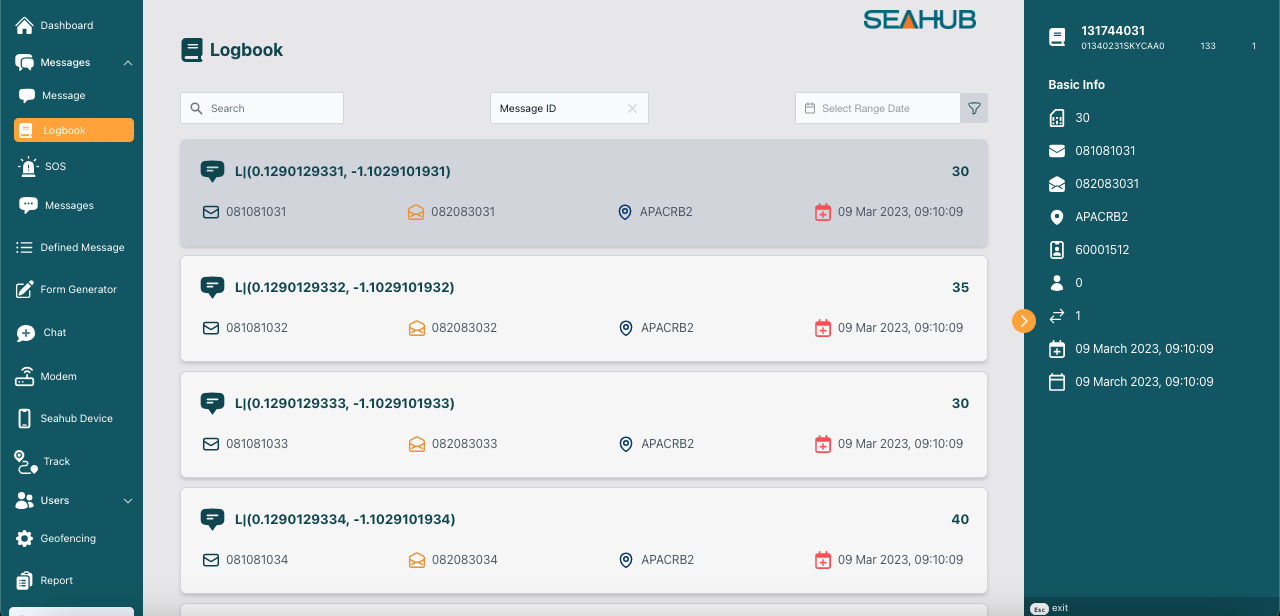The width and height of the screenshot is (1280, 616).
Task: Collapse the Messages menu section
Action: click(128, 63)
